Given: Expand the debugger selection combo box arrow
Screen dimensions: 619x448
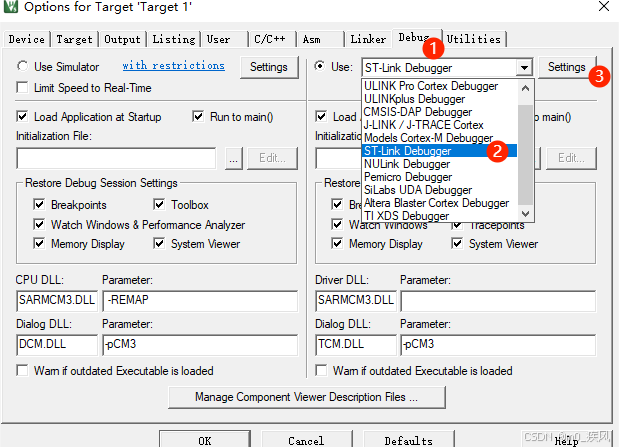Looking at the screenshot, I should pos(524,67).
